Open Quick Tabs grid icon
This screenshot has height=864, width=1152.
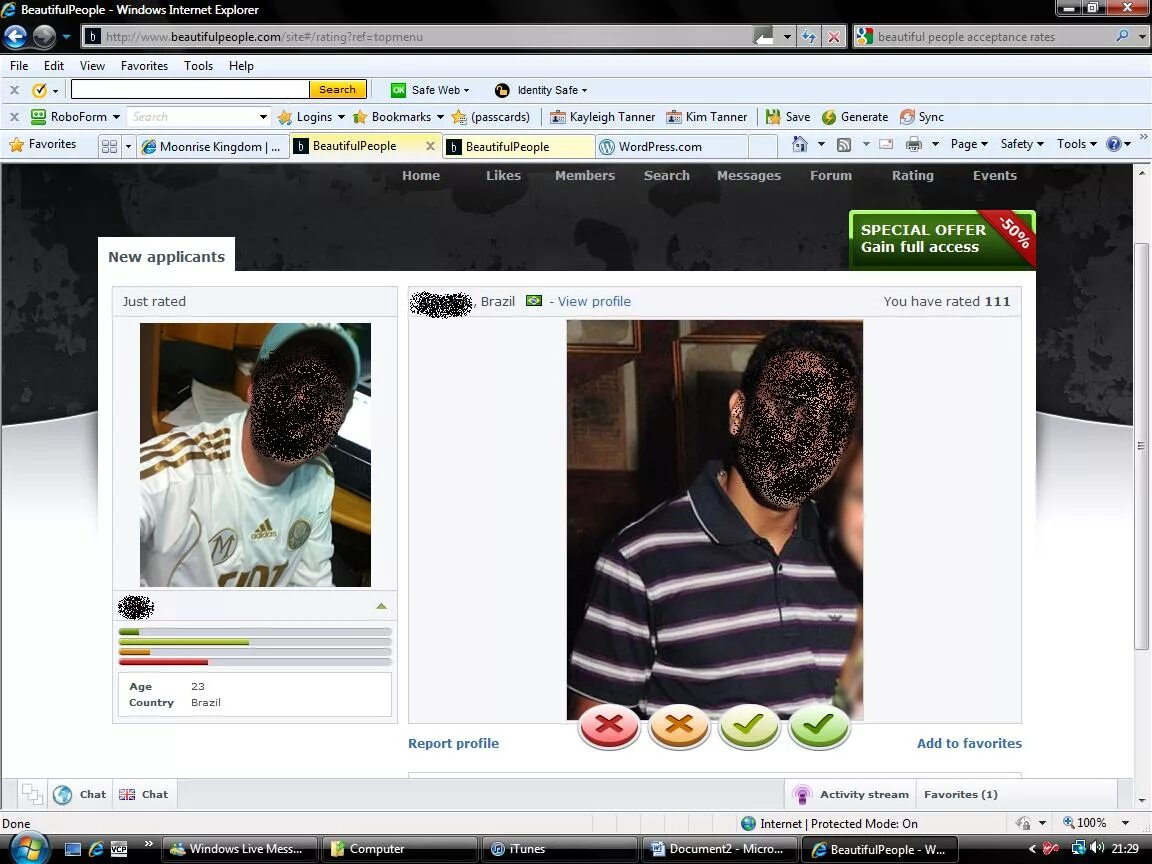[x=109, y=146]
